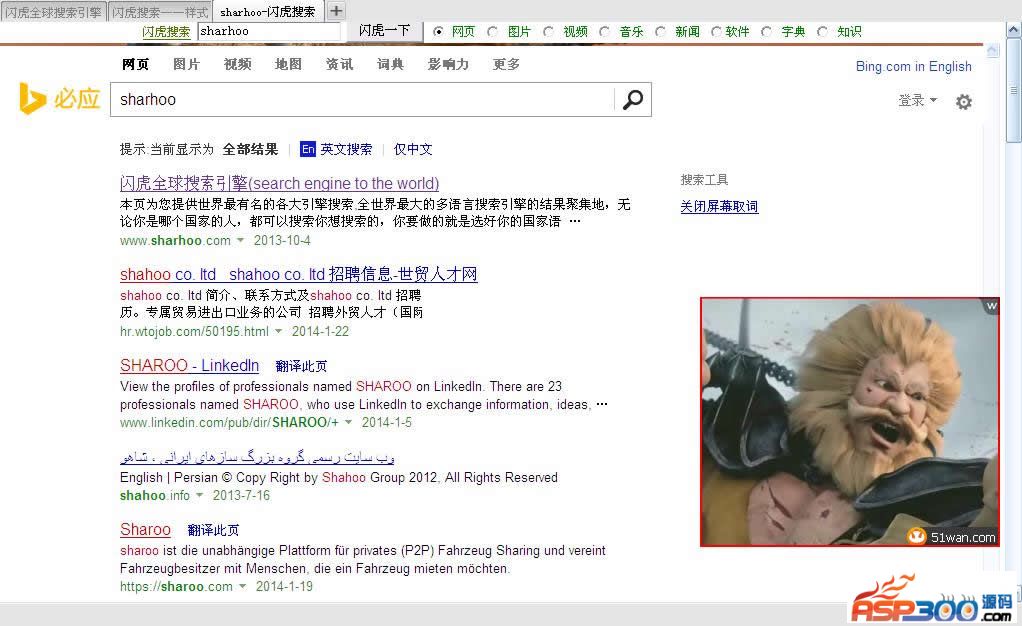Click the En 英文搜索 badge icon

click(x=308, y=149)
